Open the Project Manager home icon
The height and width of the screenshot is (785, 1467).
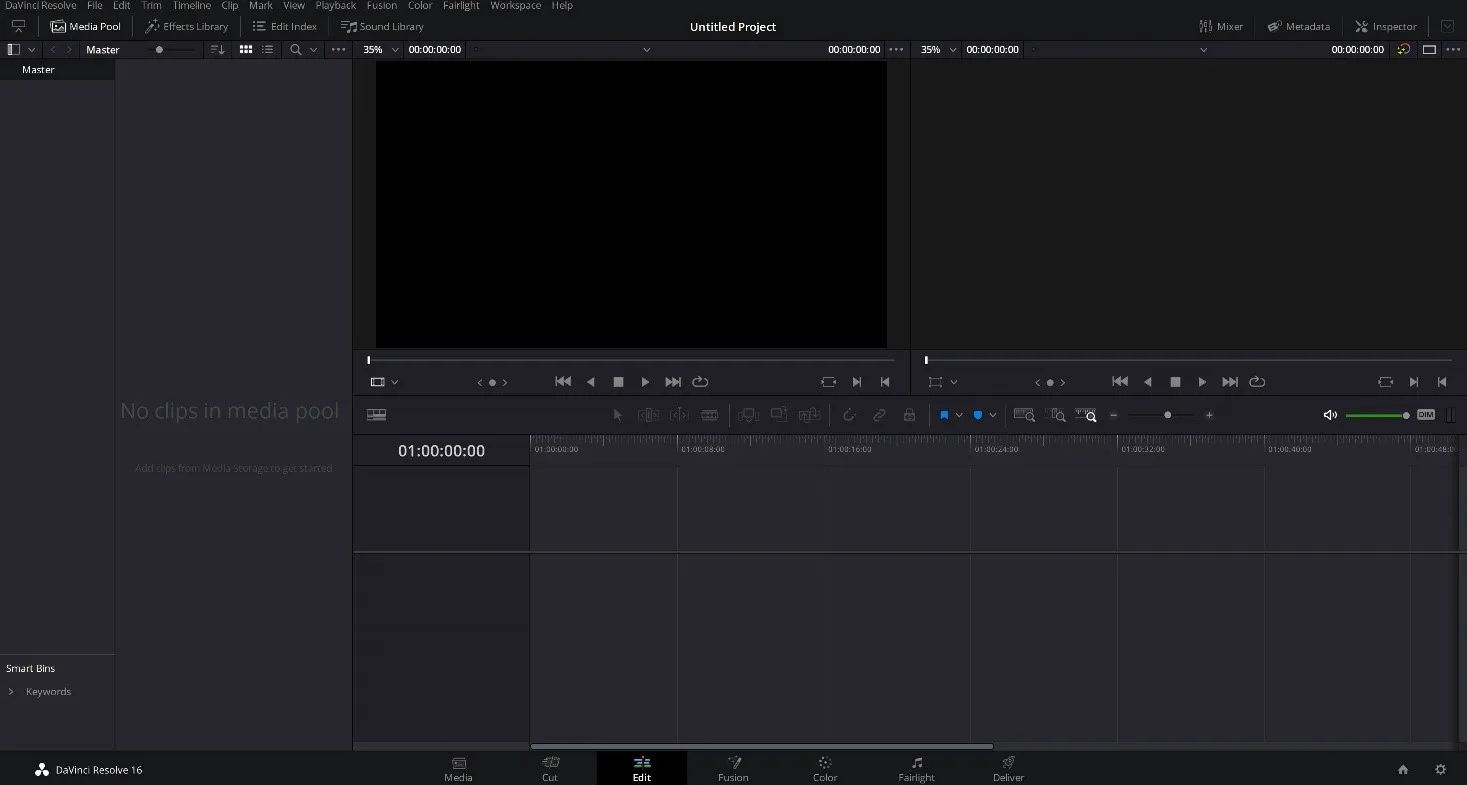[x=1403, y=769]
